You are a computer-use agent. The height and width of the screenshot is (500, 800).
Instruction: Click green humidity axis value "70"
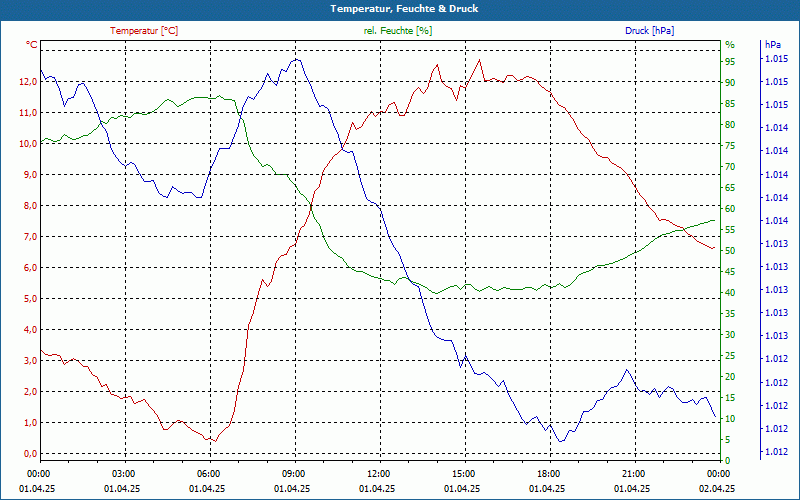[x=730, y=167]
